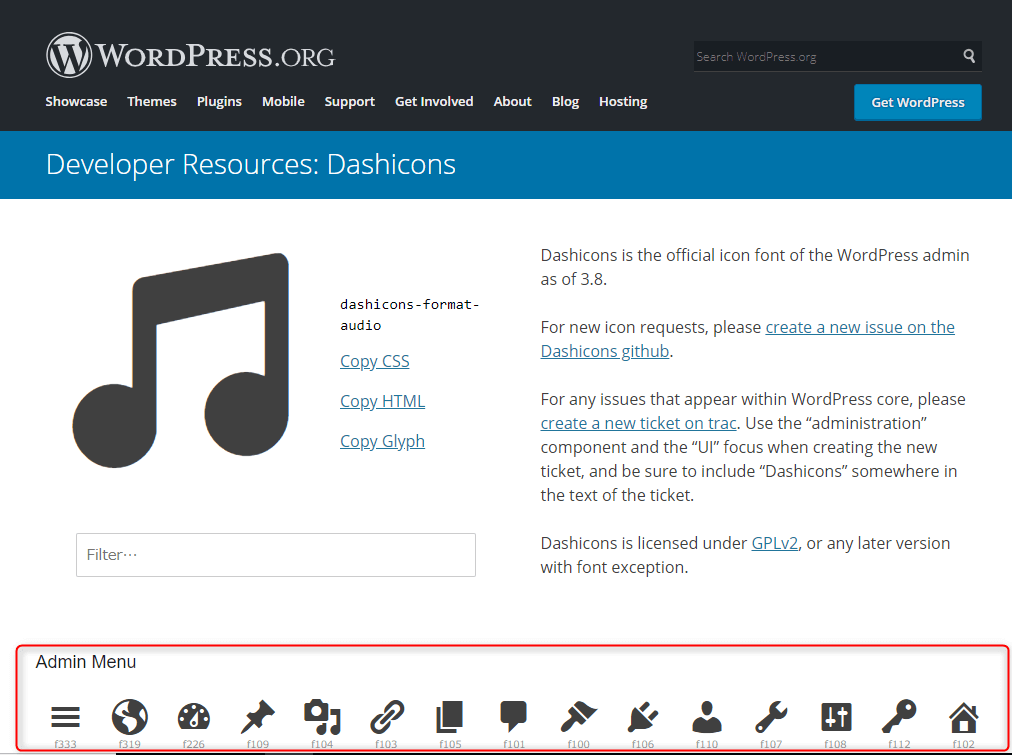Click the sliders settings dashicon
The image size is (1012, 755).
tap(835, 717)
